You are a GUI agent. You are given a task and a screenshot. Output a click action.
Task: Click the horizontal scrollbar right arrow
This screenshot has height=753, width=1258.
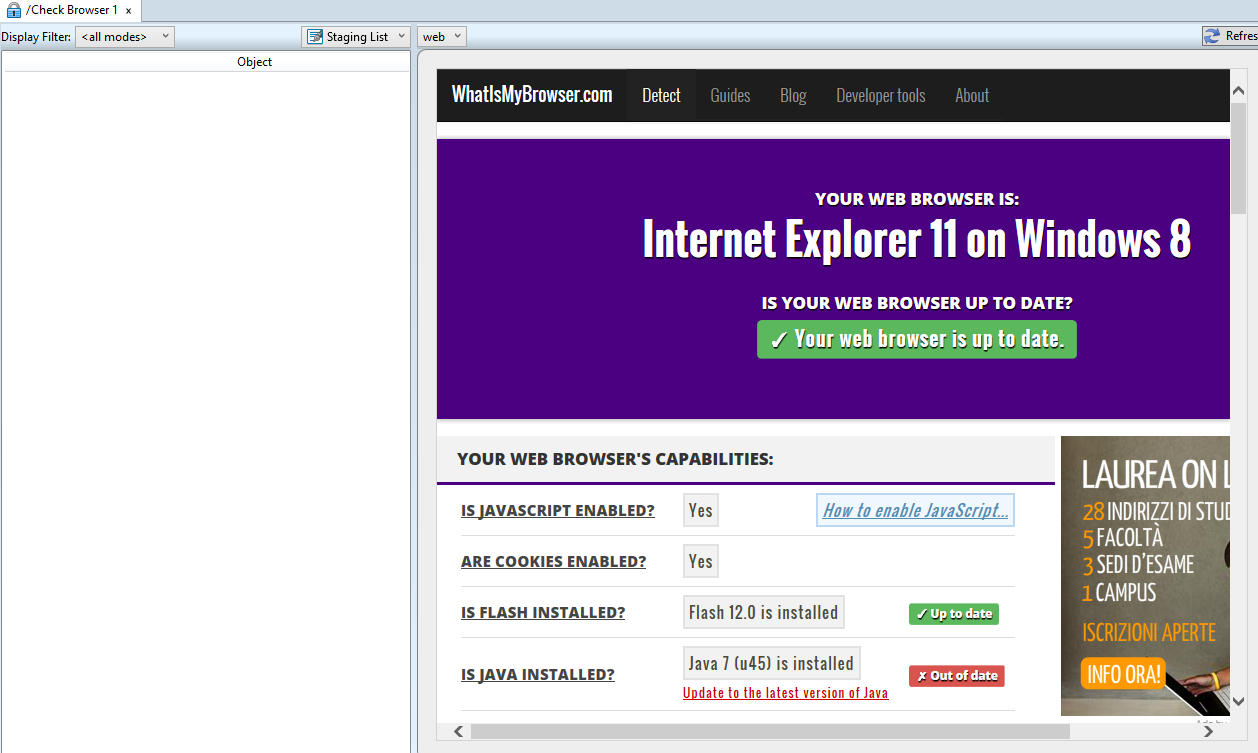[1208, 732]
